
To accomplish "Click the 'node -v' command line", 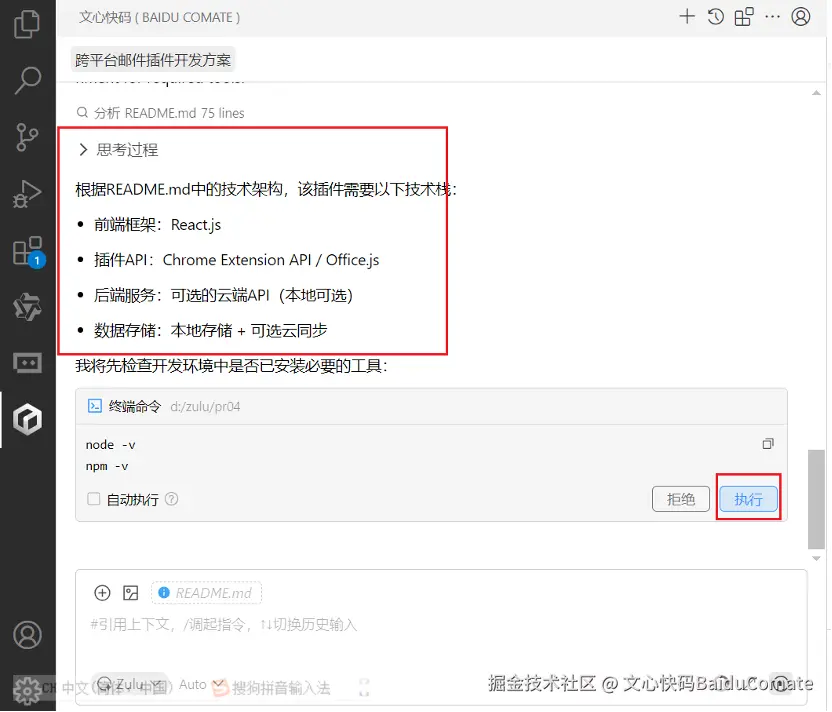I will coord(110,445).
